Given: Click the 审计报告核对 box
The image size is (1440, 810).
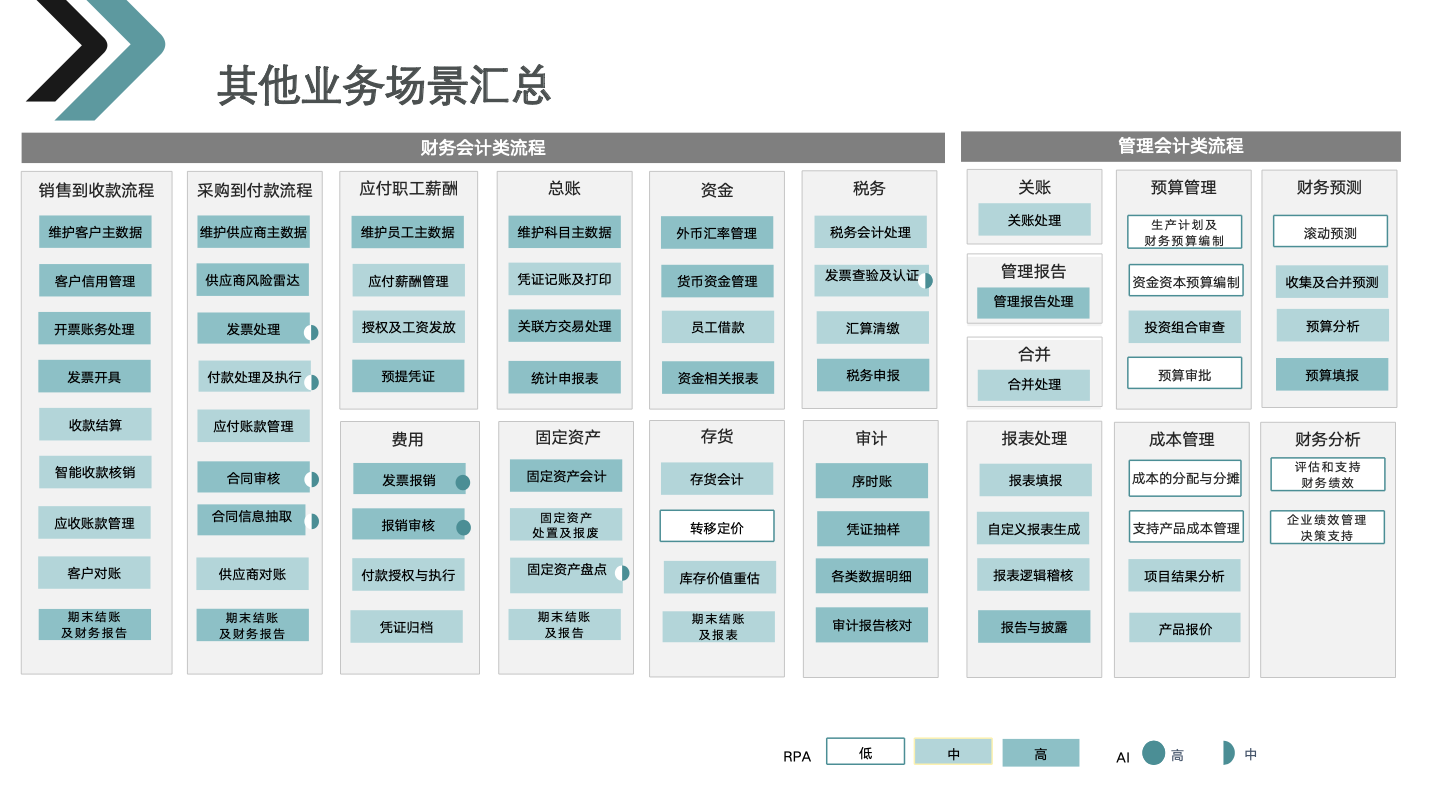Looking at the screenshot, I should click(x=871, y=625).
